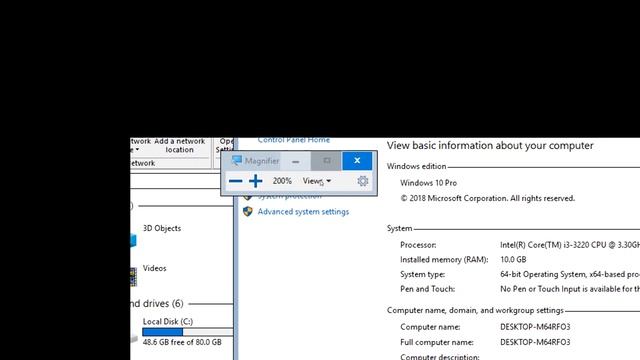
Task: Click the 3D Objects folder icon
Action: tap(133, 240)
